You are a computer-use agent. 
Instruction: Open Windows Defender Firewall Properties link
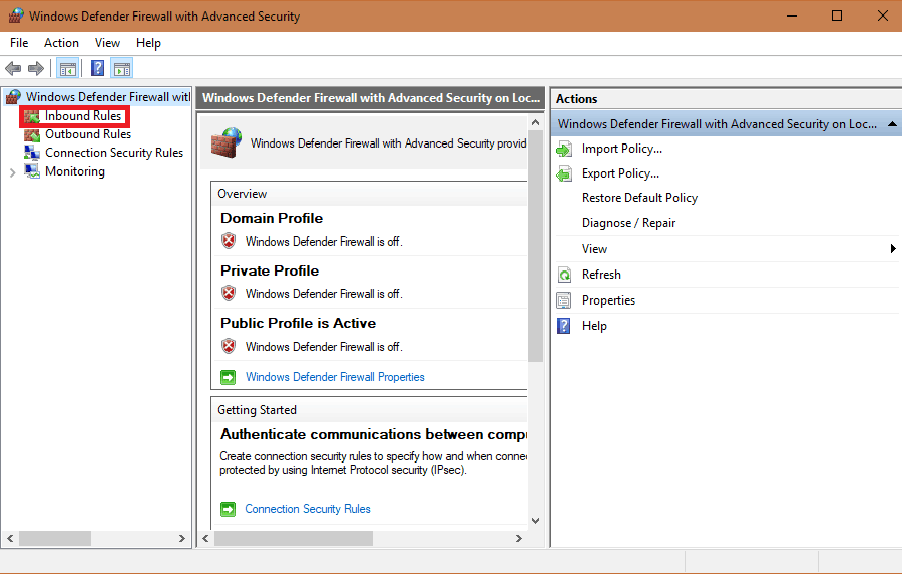[x=335, y=377]
